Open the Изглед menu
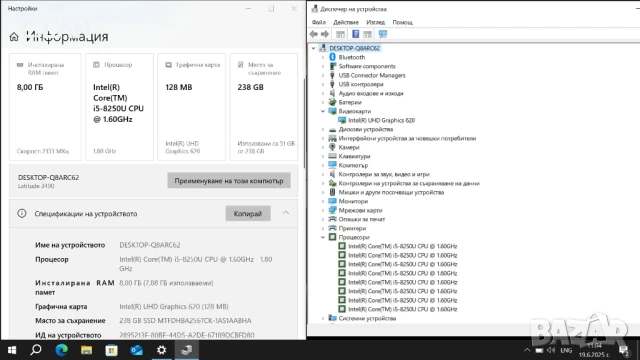 [x=376, y=22]
